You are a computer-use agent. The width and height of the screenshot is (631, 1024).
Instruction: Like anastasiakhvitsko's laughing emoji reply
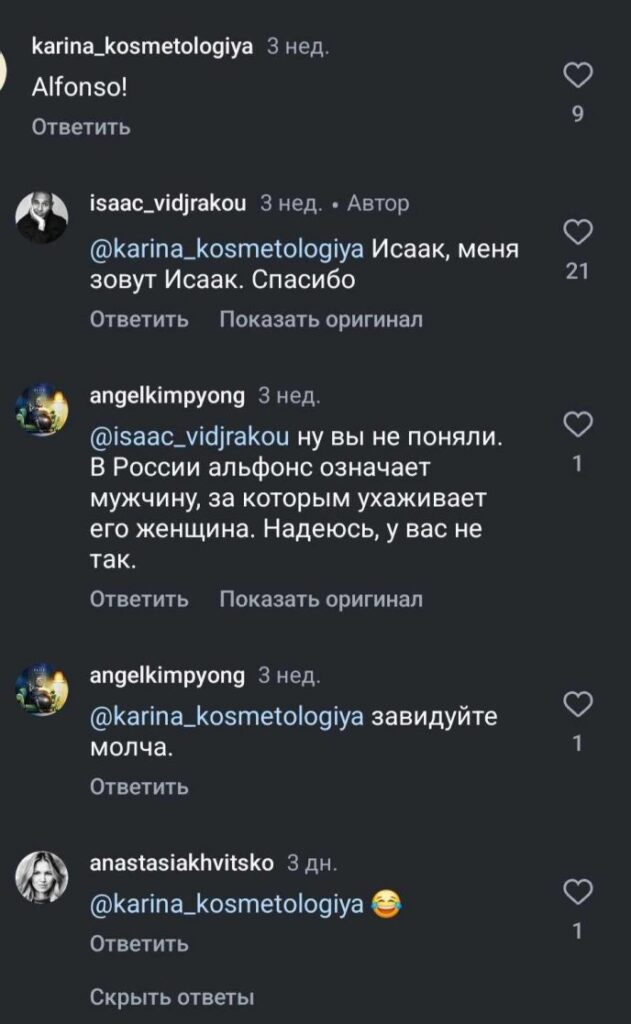[578, 891]
